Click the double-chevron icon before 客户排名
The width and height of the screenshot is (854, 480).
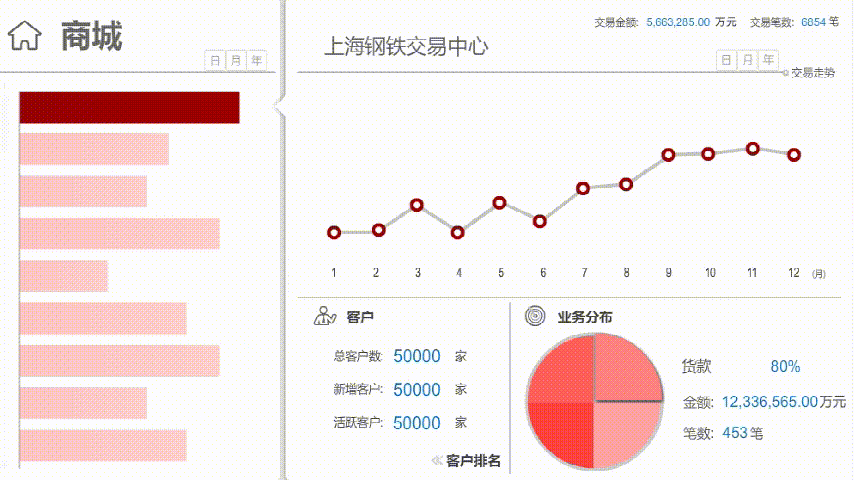tap(436, 461)
